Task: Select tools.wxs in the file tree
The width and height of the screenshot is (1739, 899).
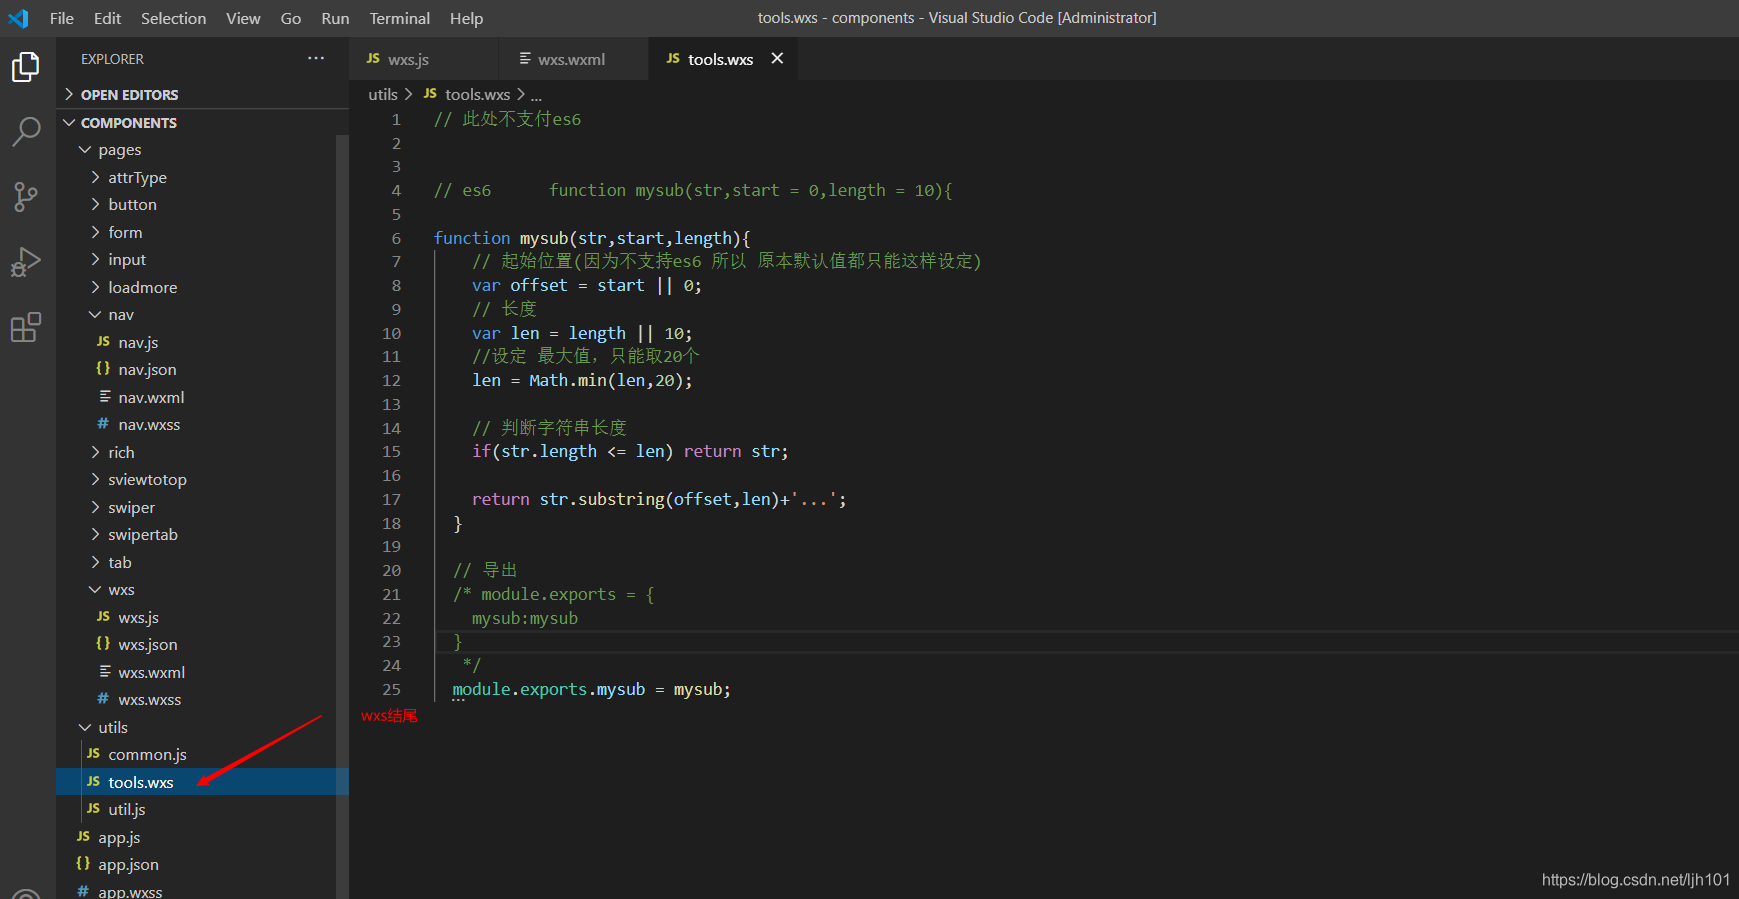Action: [202, 782]
